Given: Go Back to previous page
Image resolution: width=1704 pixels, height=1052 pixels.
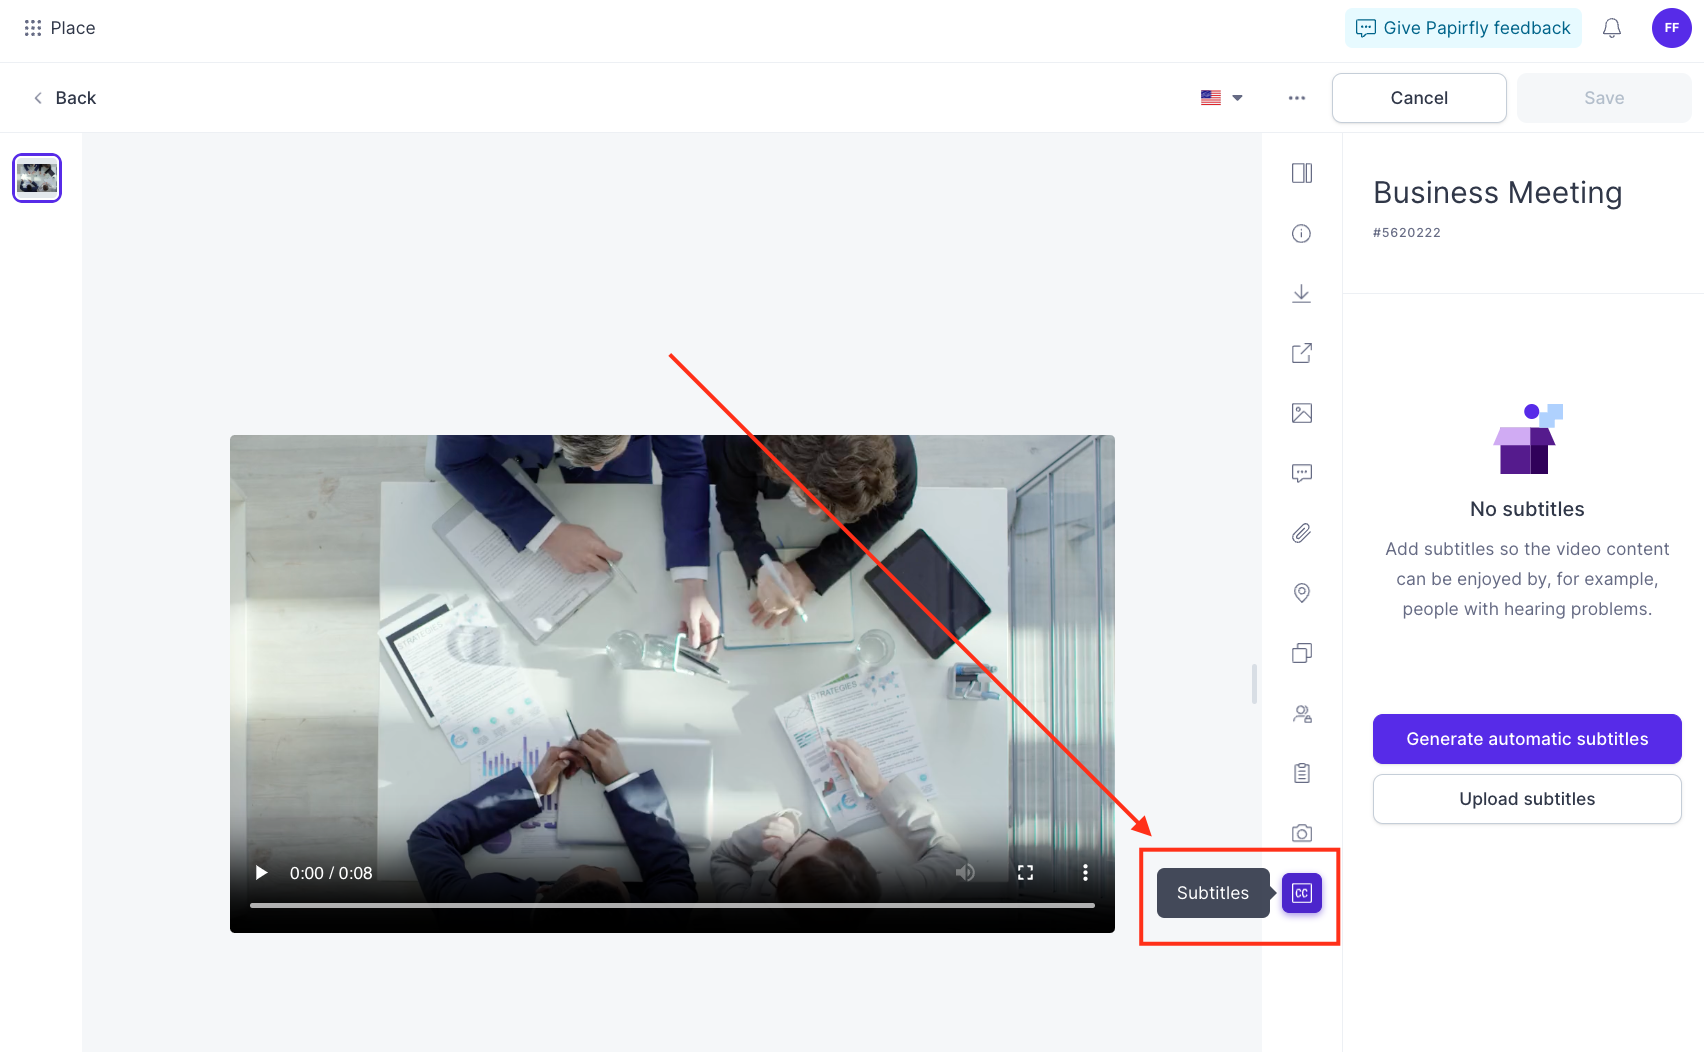Looking at the screenshot, I should tap(65, 98).
